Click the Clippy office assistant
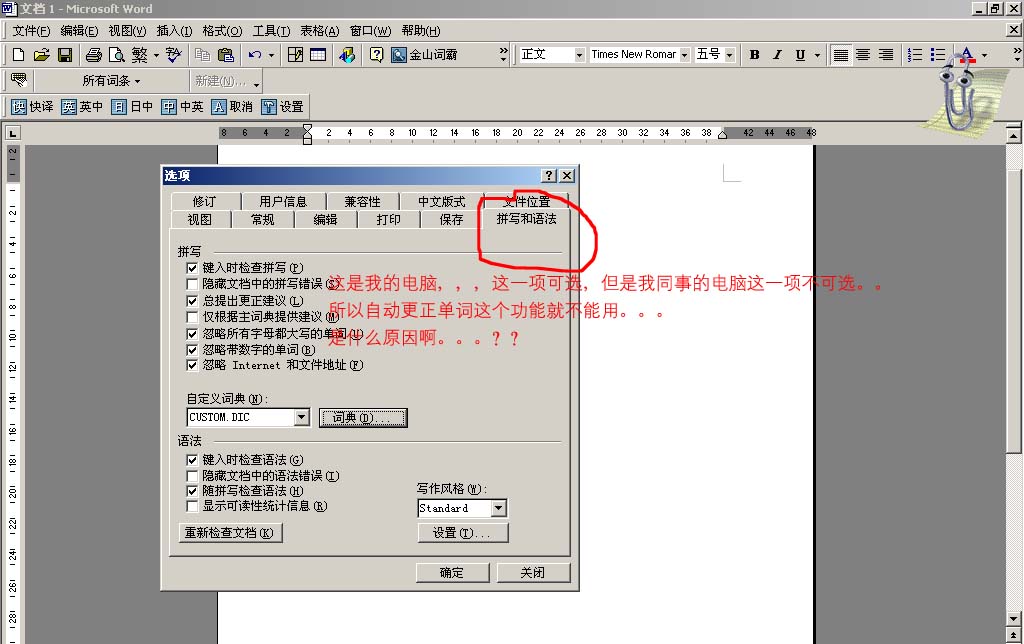 point(959,95)
